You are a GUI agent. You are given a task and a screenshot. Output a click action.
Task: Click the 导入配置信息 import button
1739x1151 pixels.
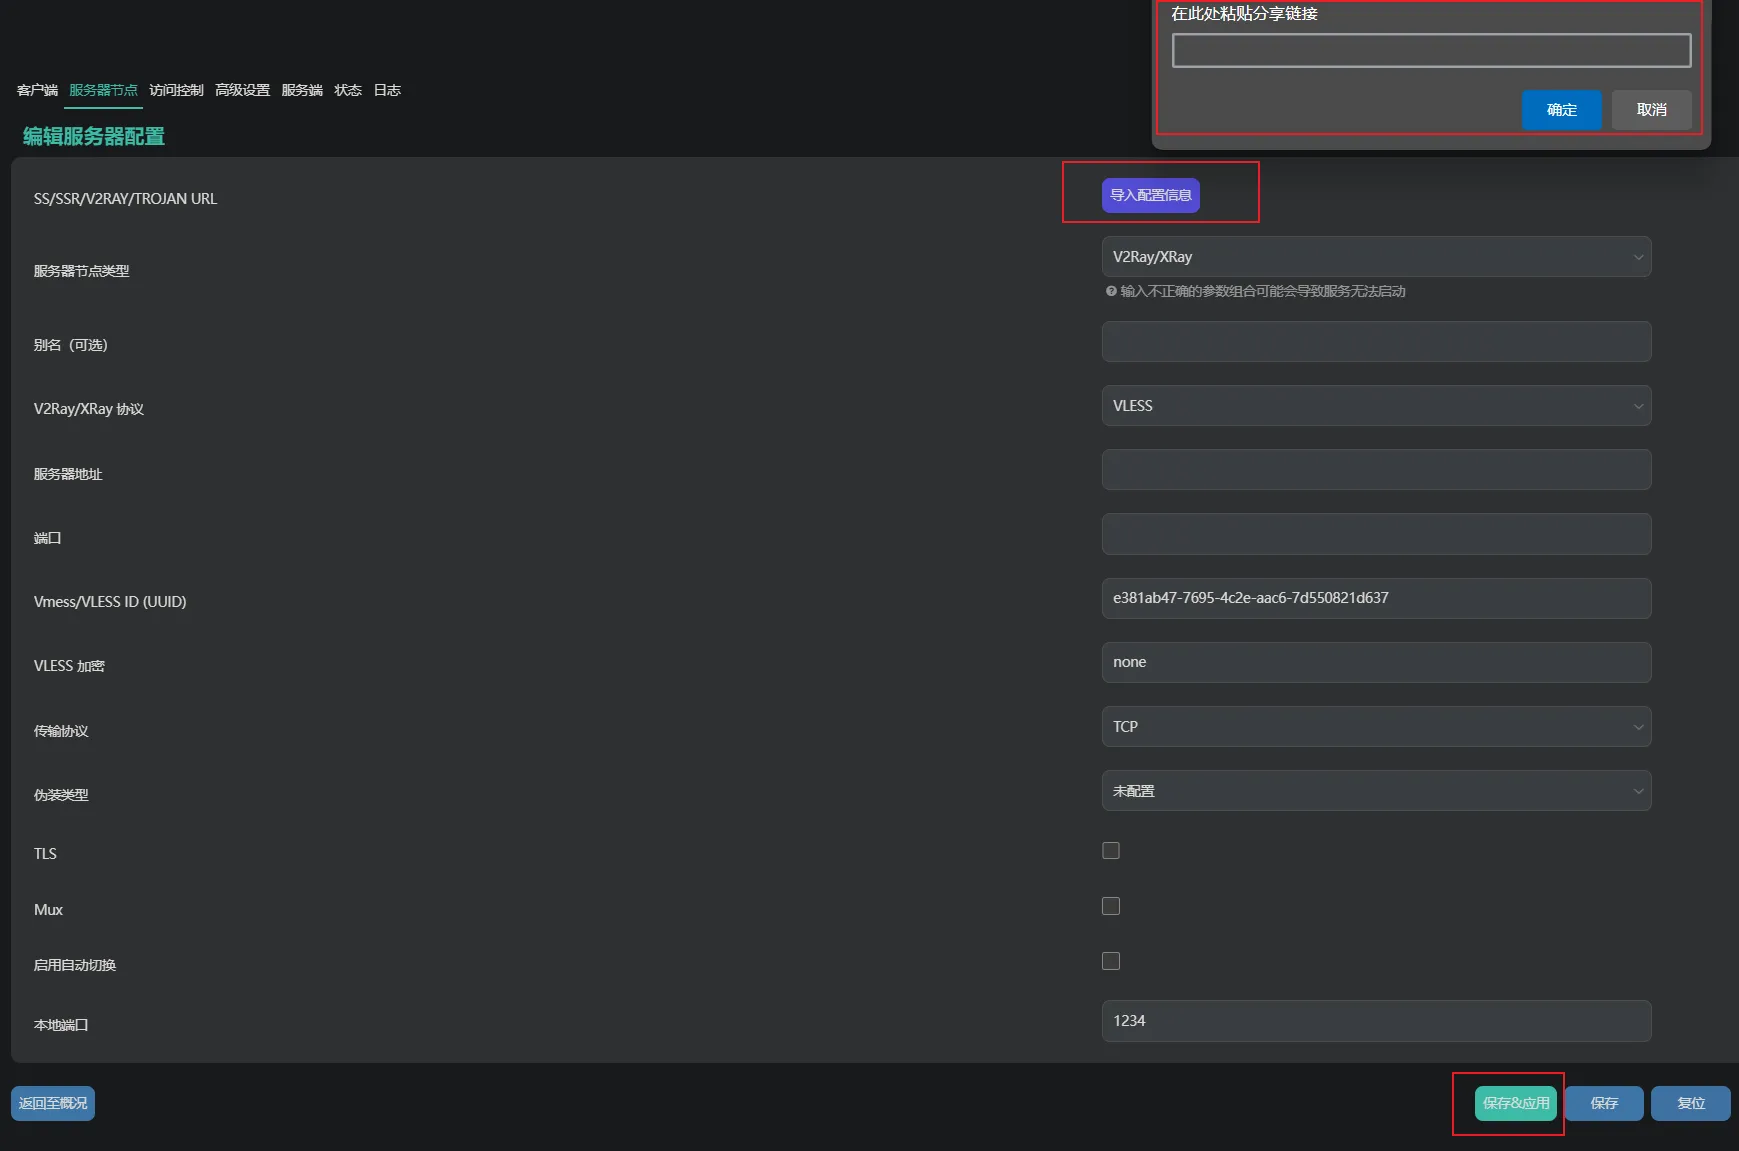1150,195
